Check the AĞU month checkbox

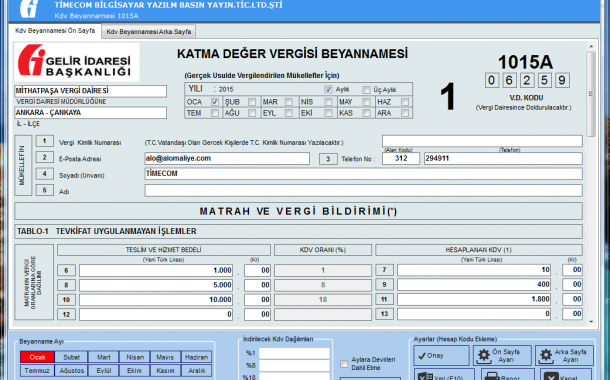tap(252, 113)
